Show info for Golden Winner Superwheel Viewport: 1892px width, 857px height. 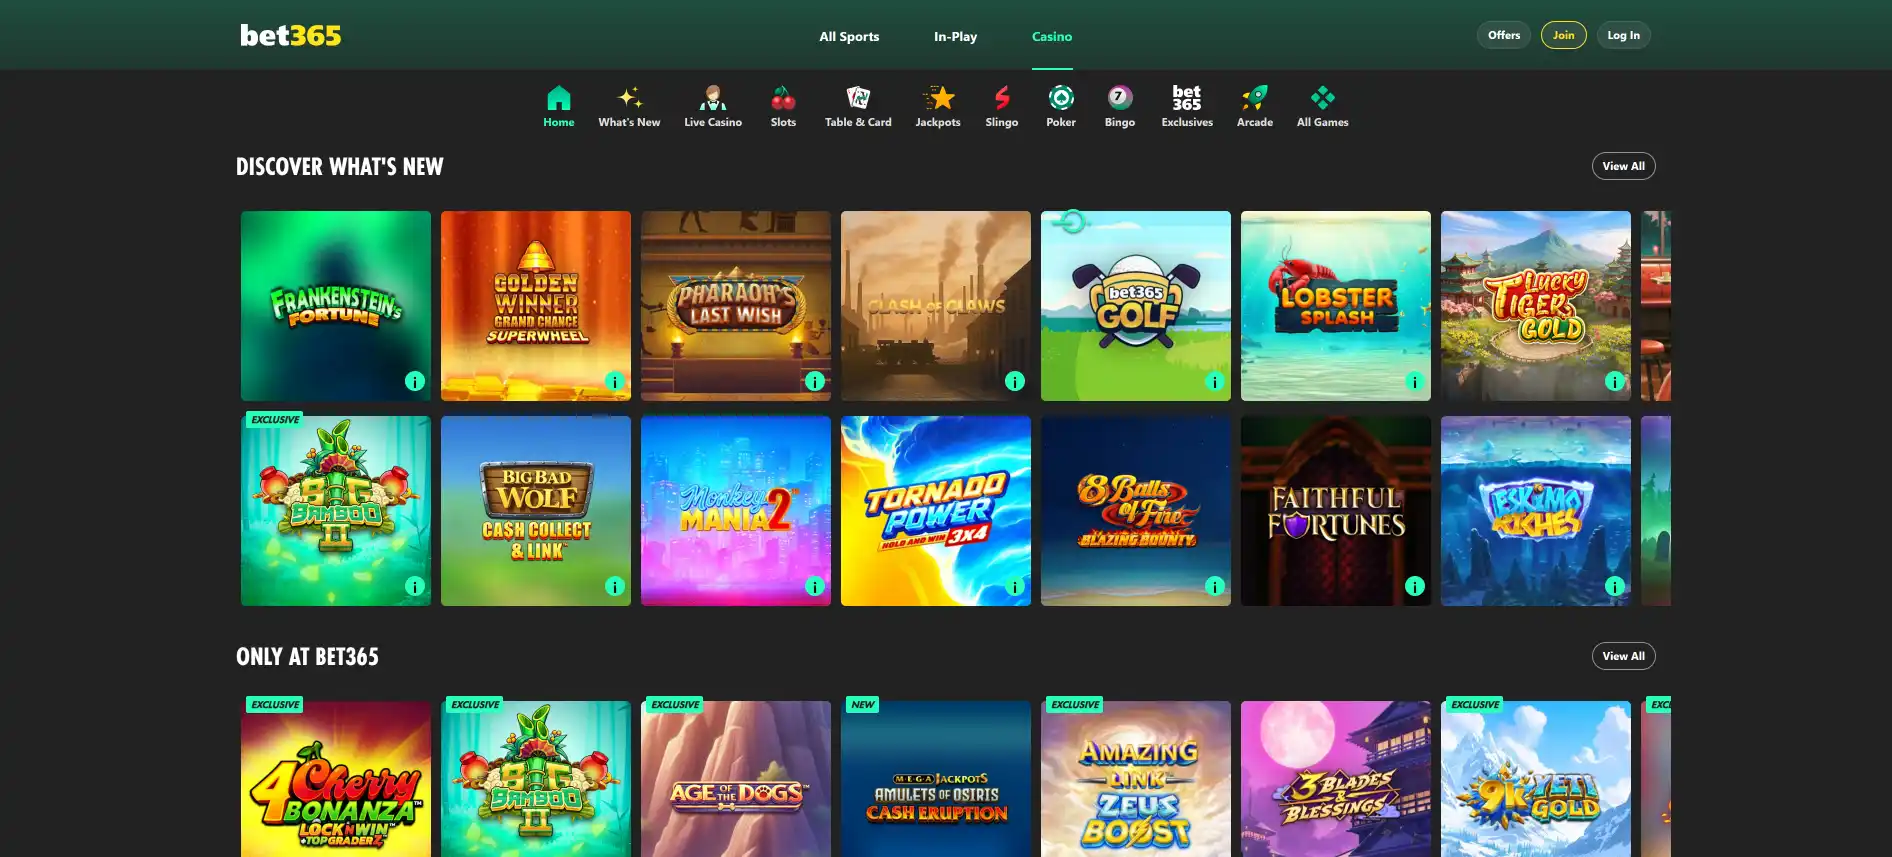(x=615, y=381)
